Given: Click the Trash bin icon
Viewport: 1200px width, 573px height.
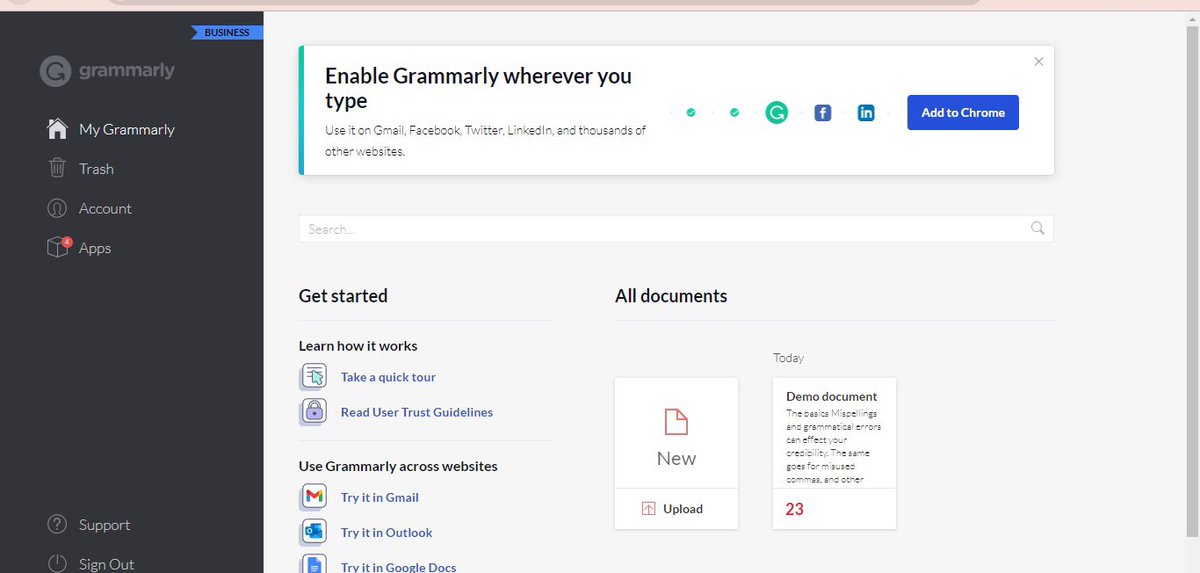Looking at the screenshot, I should click(58, 168).
